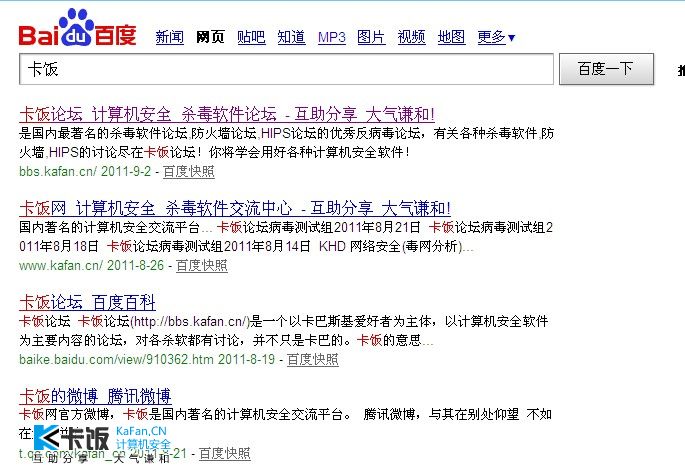Screen dimensions: 685x471
Task: Open result 卡饭论坛 计算机安全 杀毒软件论坛
Action: pyautogui.click(x=227, y=114)
